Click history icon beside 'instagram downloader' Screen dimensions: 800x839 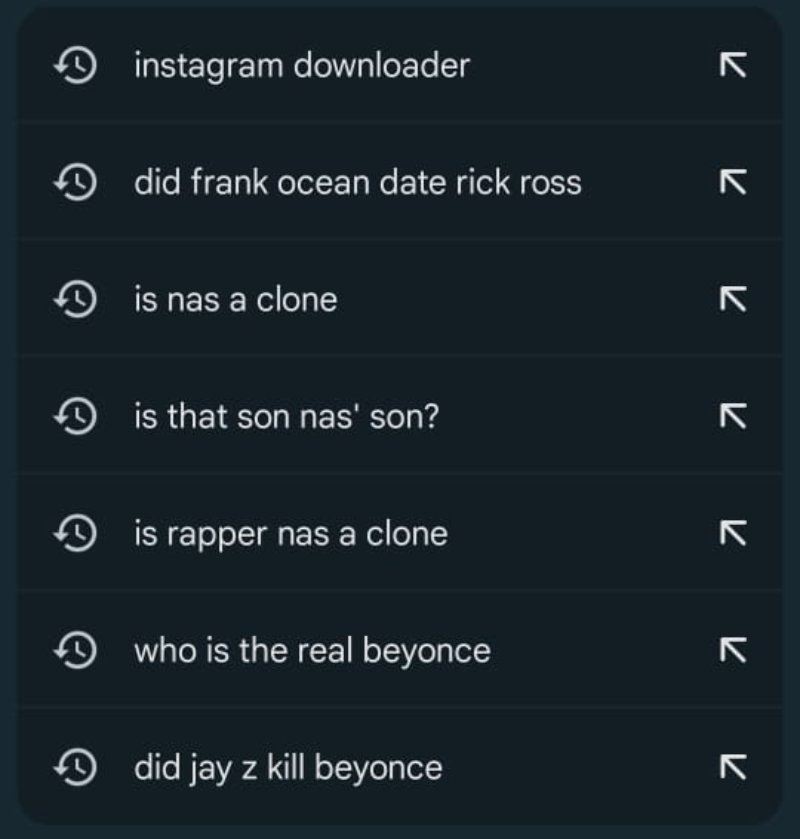[x=76, y=66]
